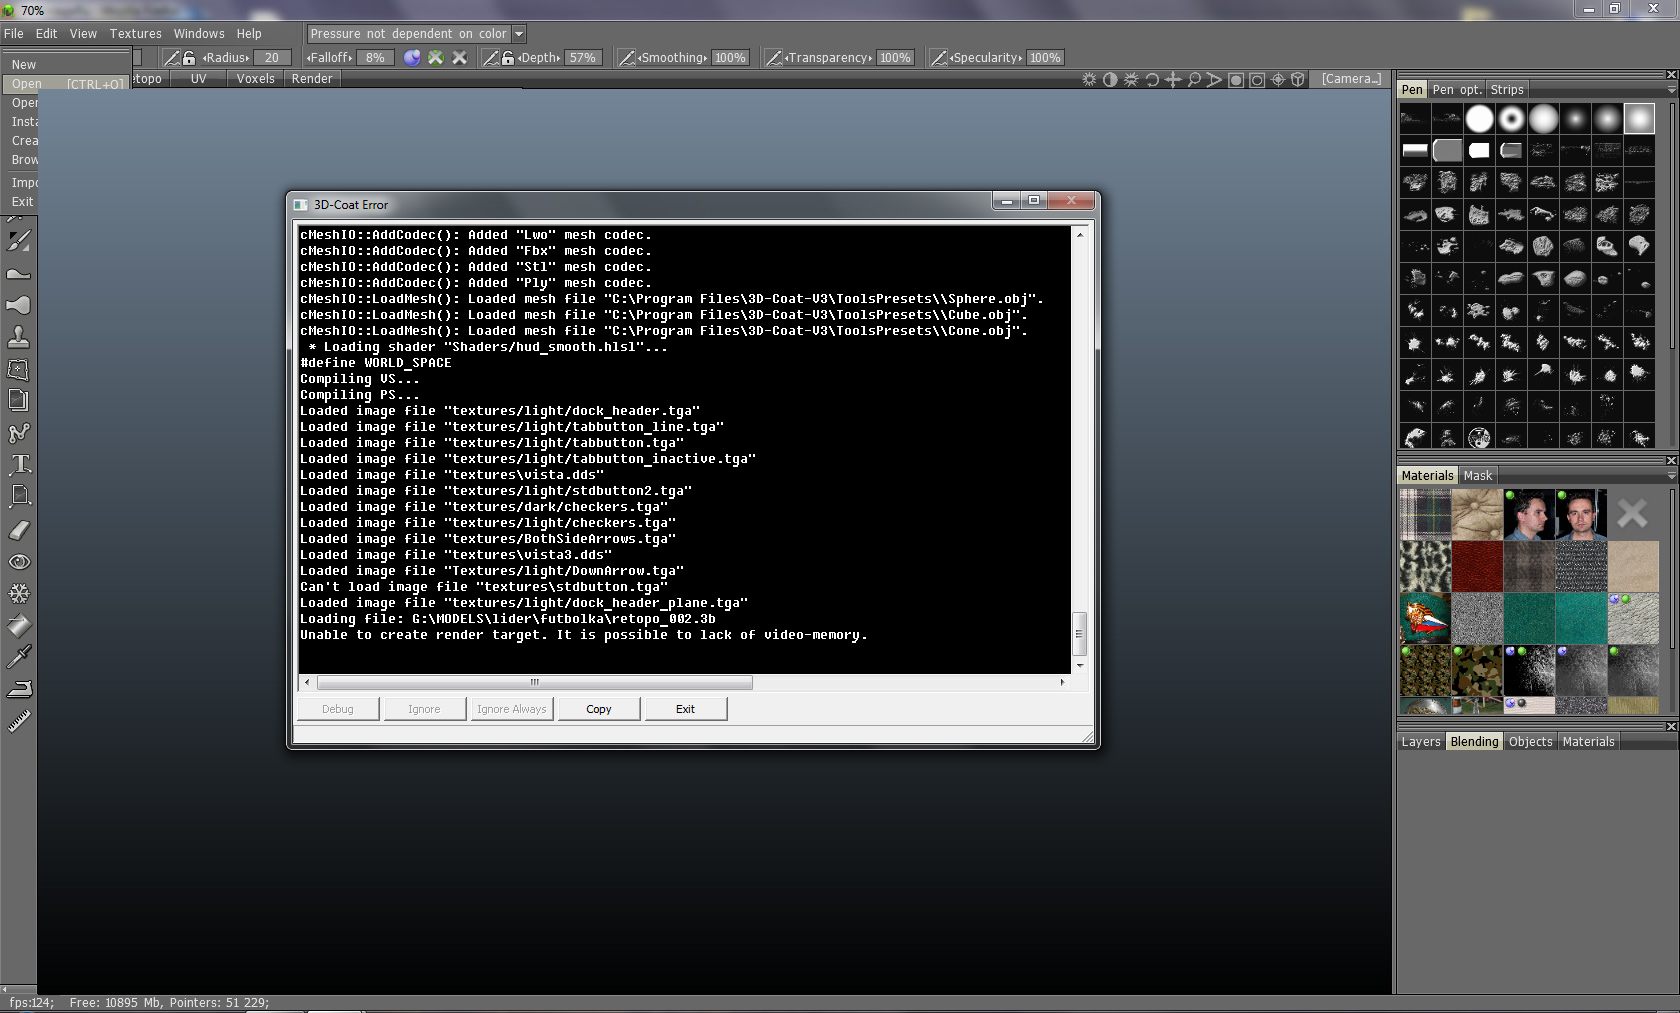Select the Brush tool in left toolbar
Viewport: 1680px width, 1013px height.
19,241
